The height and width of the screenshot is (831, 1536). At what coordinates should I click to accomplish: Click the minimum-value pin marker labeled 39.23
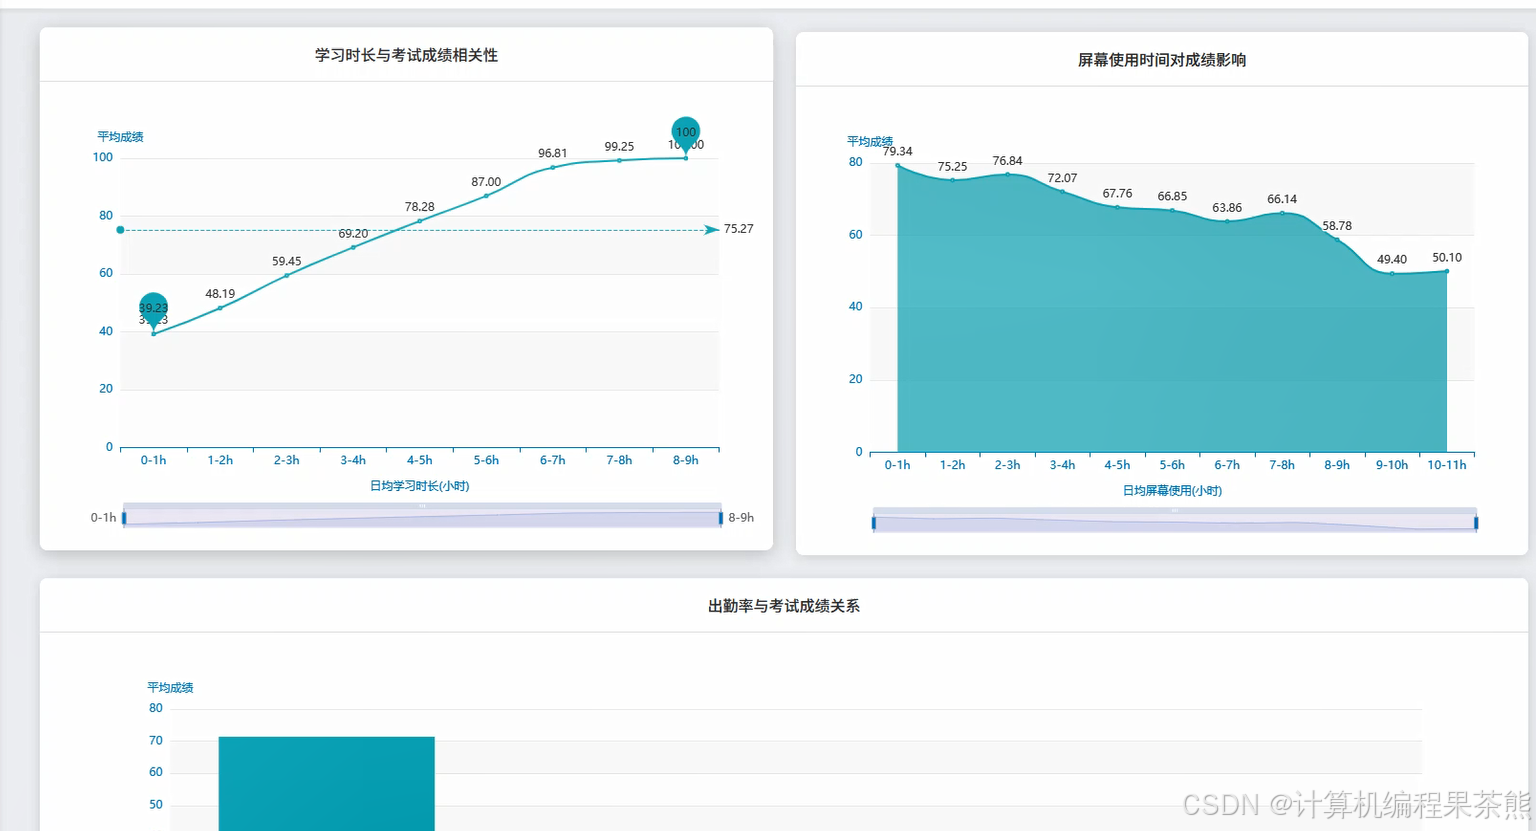click(153, 309)
